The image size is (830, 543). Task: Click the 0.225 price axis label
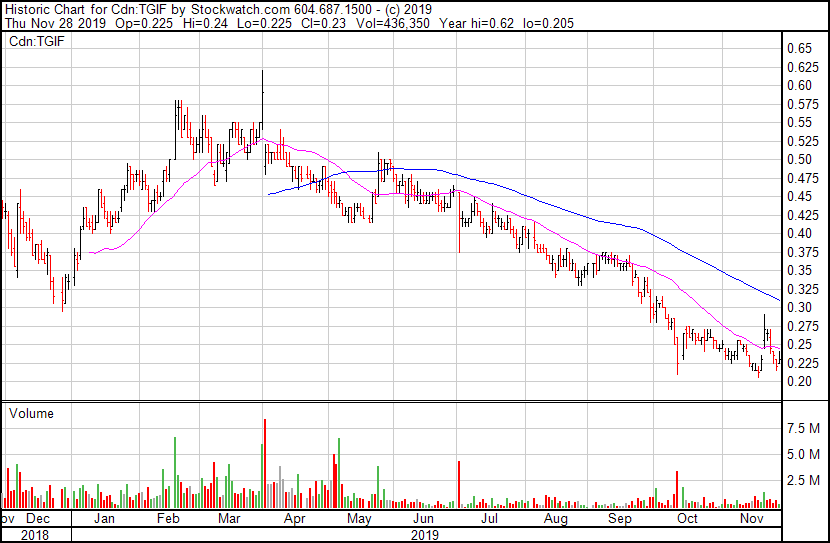[x=803, y=363]
